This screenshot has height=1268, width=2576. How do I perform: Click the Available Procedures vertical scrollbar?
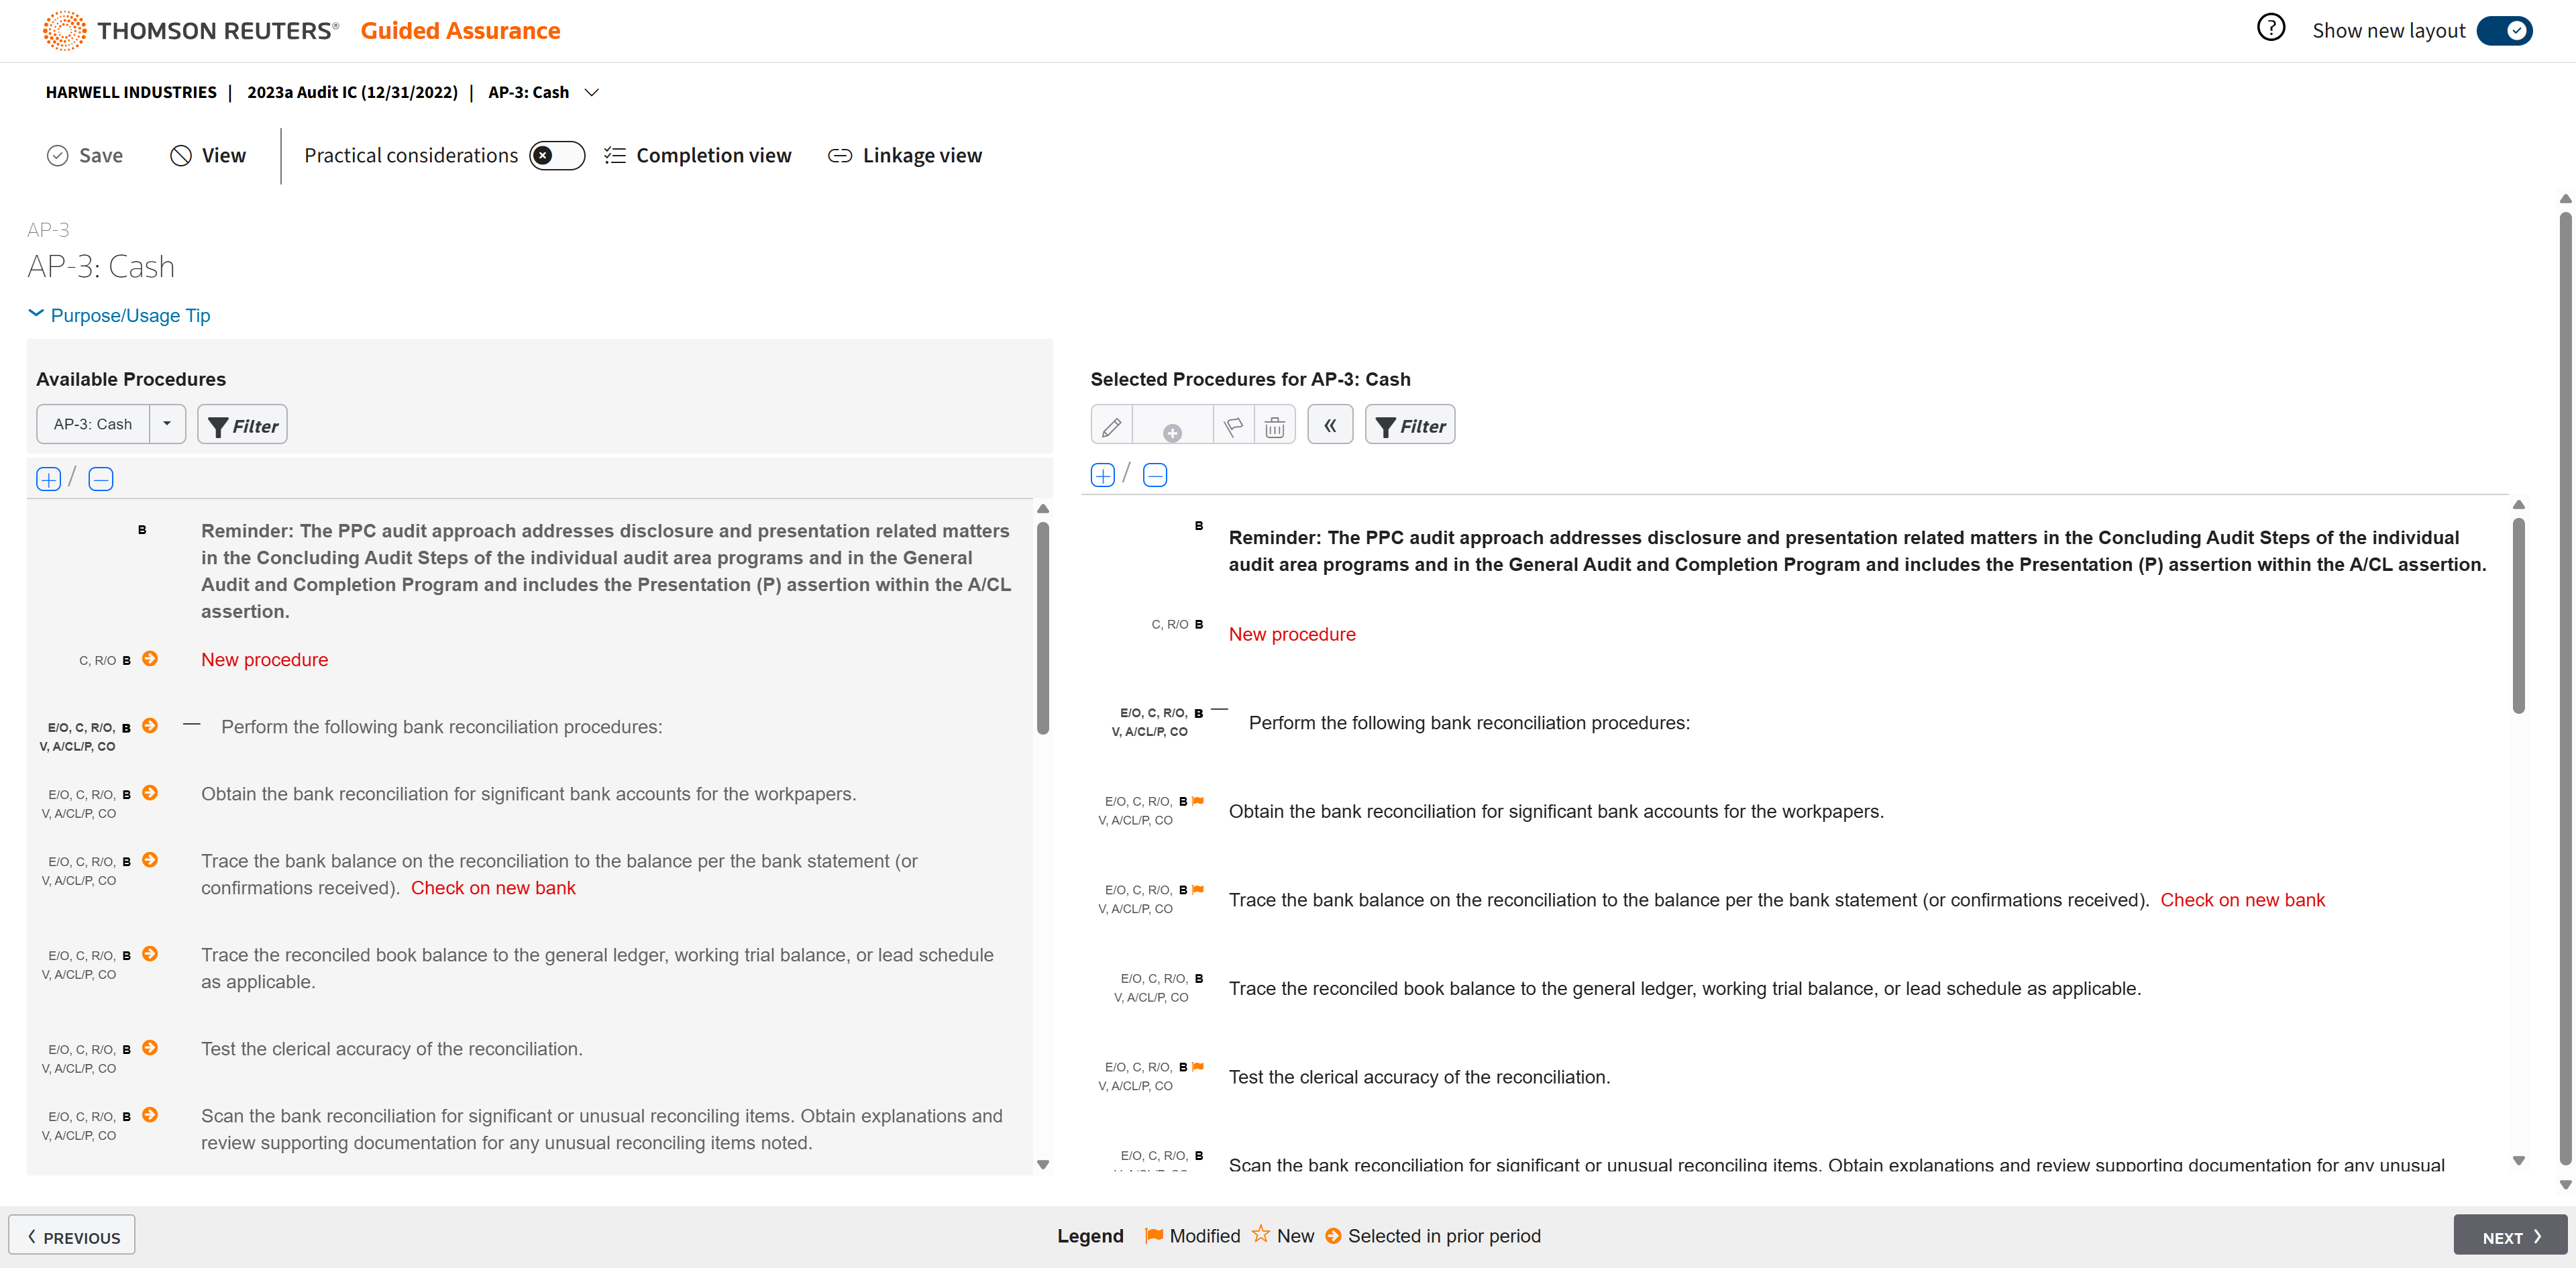point(1043,627)
